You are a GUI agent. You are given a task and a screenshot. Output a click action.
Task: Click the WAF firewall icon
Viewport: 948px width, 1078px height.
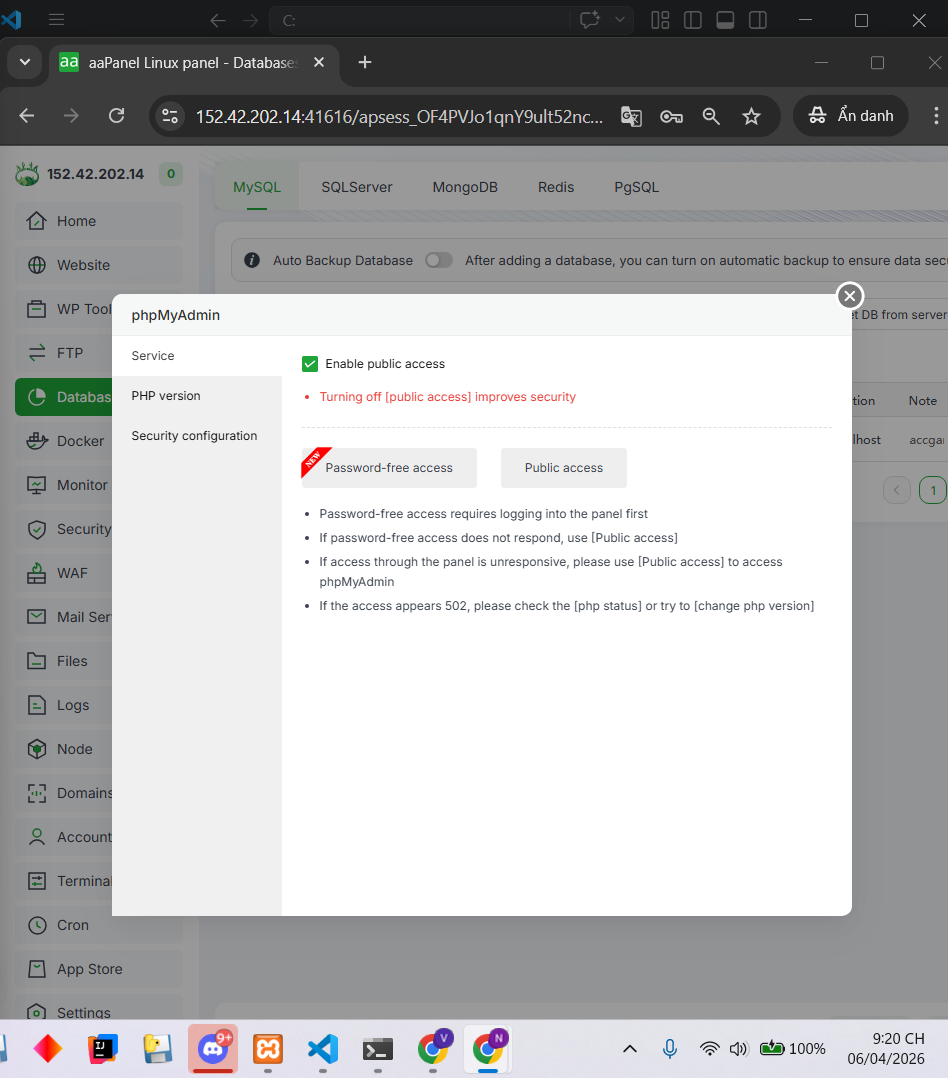pos(37,573)
